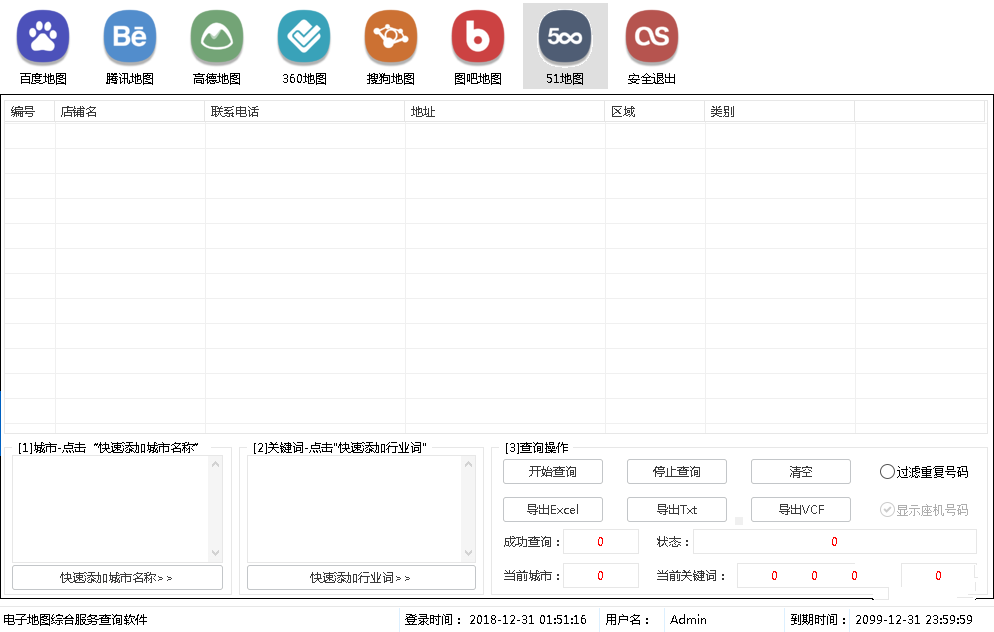Click the 导出Txt button
The width and height of the screenshot is (994, 632).
pos(676,510)
